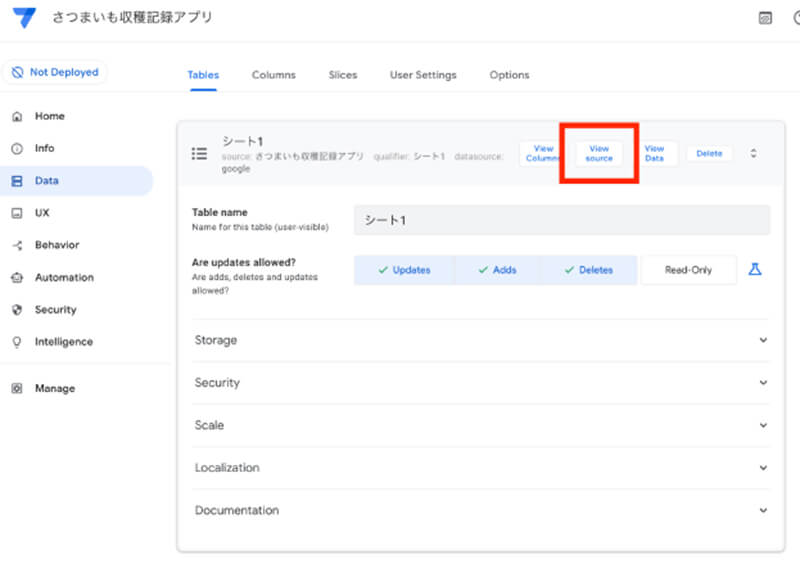Toggle the Updates permission option

click(x=404, y=270)
